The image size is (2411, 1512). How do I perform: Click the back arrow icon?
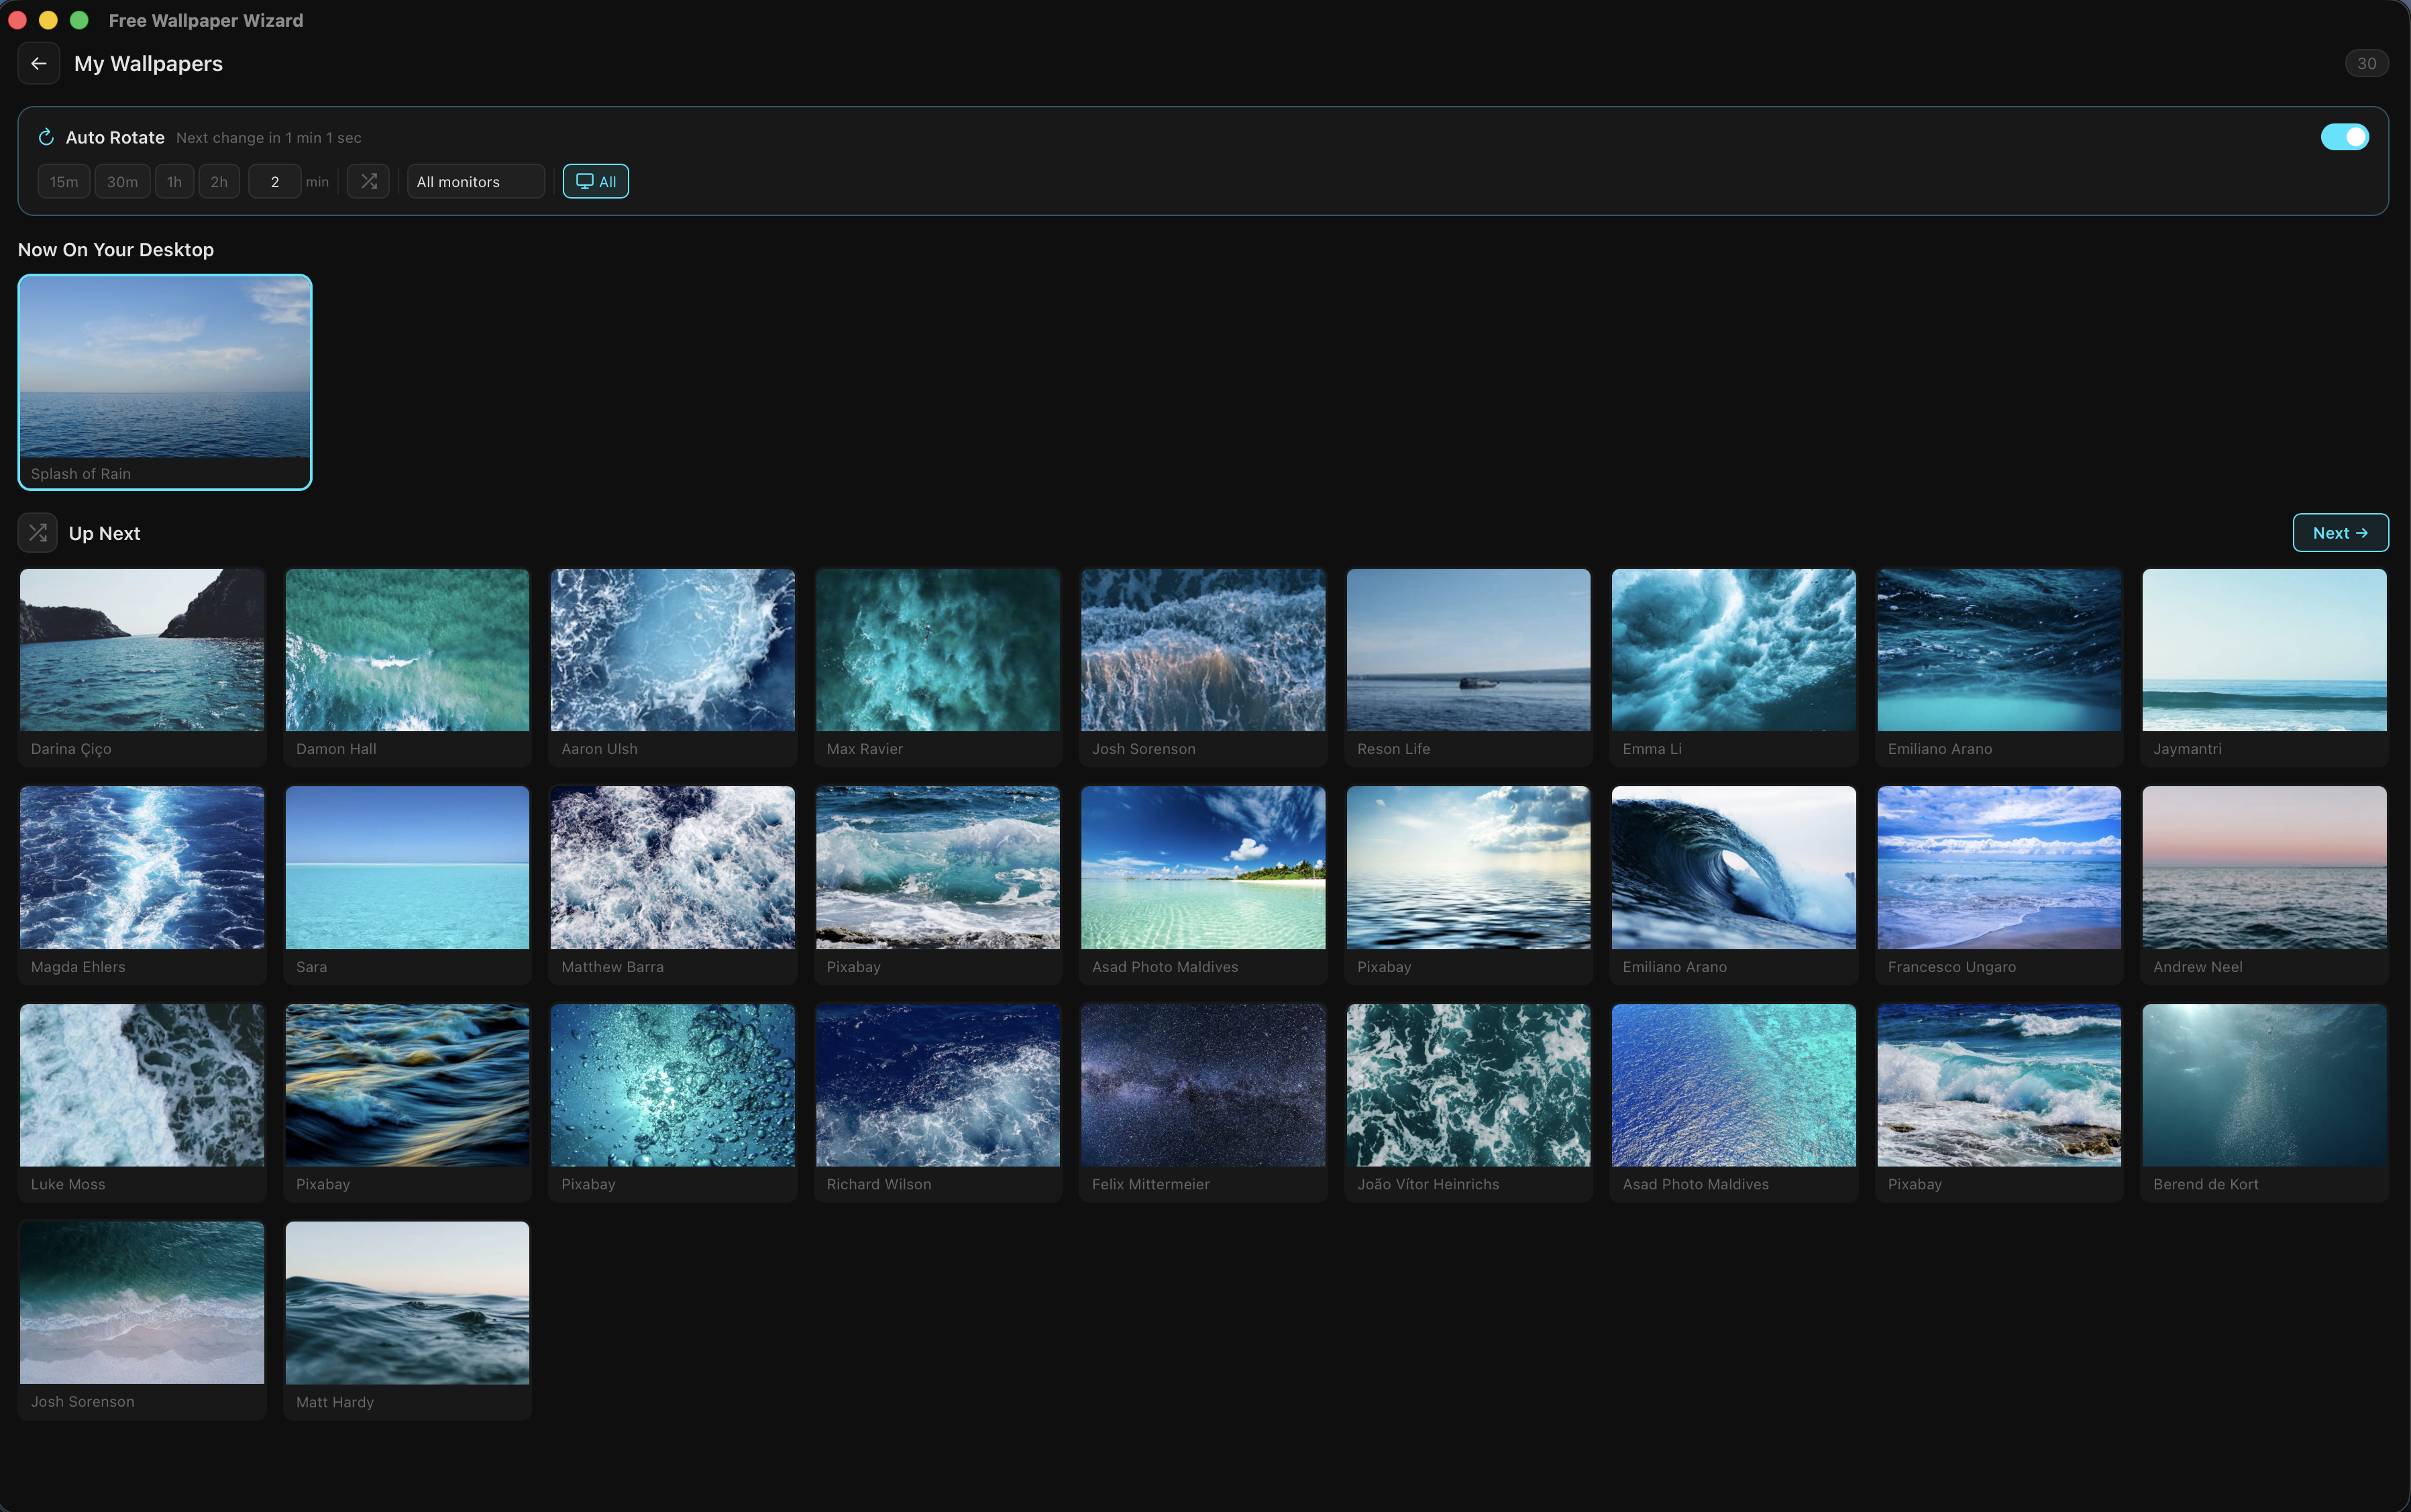click(39, 63)
